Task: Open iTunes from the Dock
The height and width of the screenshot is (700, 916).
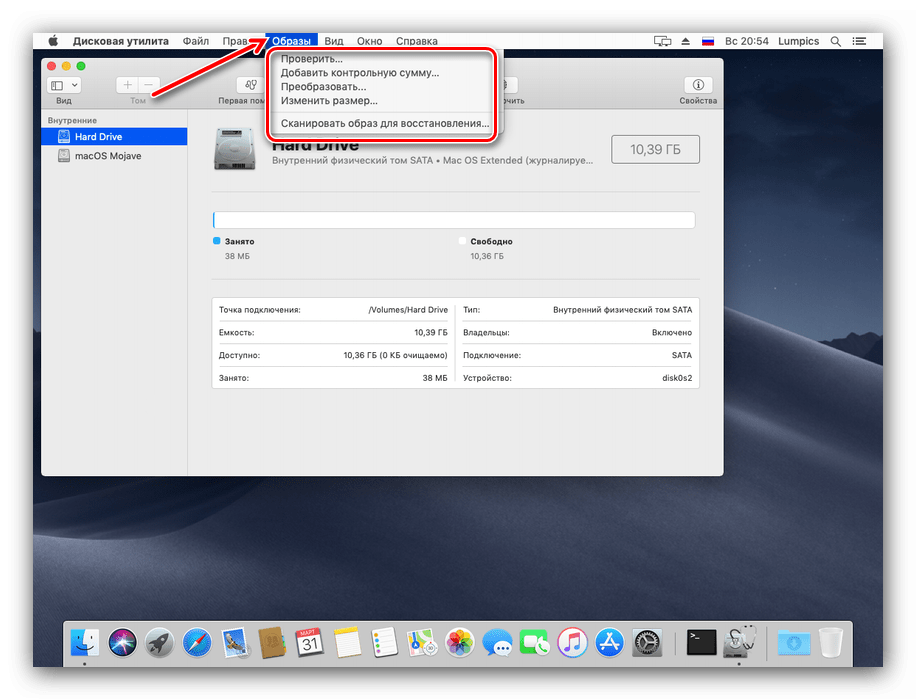Action: [572, 642]
